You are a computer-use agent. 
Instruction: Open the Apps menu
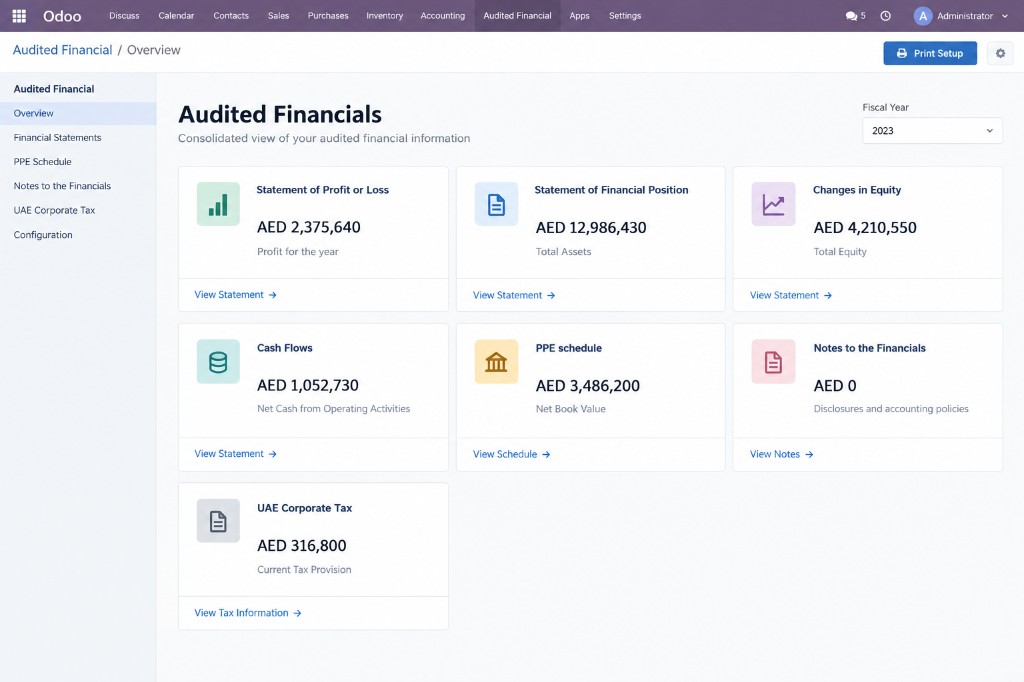coord(579,16)
